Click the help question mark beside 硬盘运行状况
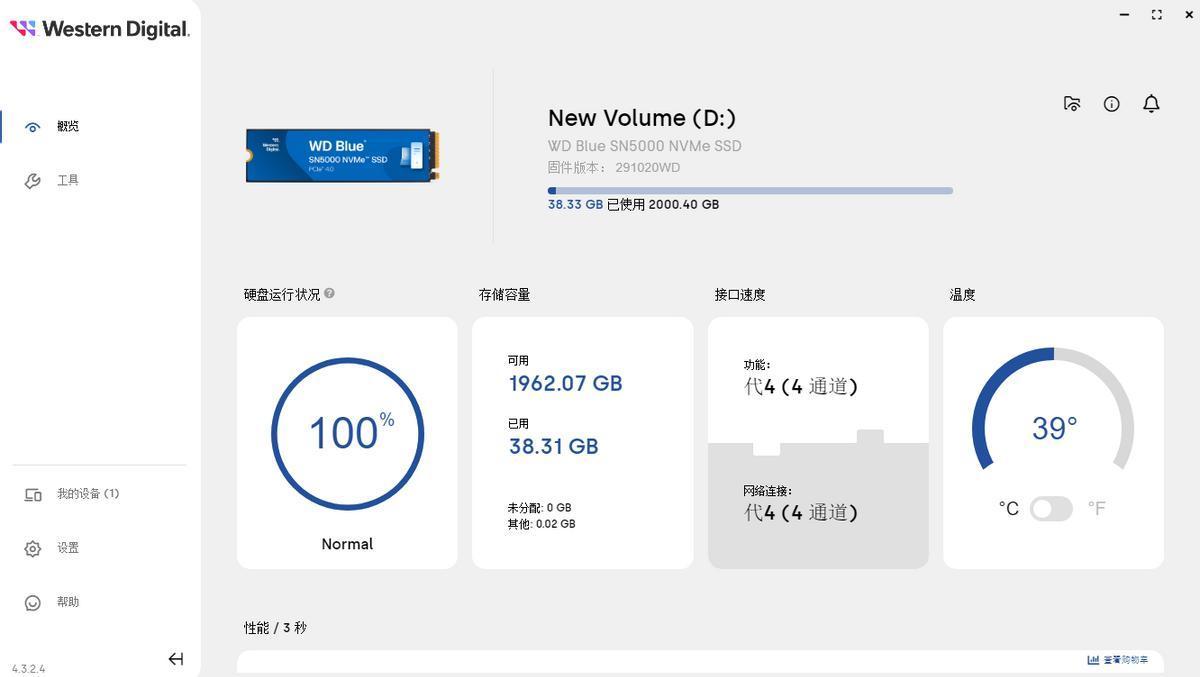Screen dimensions: 1200x677 (x=329, y=294)
